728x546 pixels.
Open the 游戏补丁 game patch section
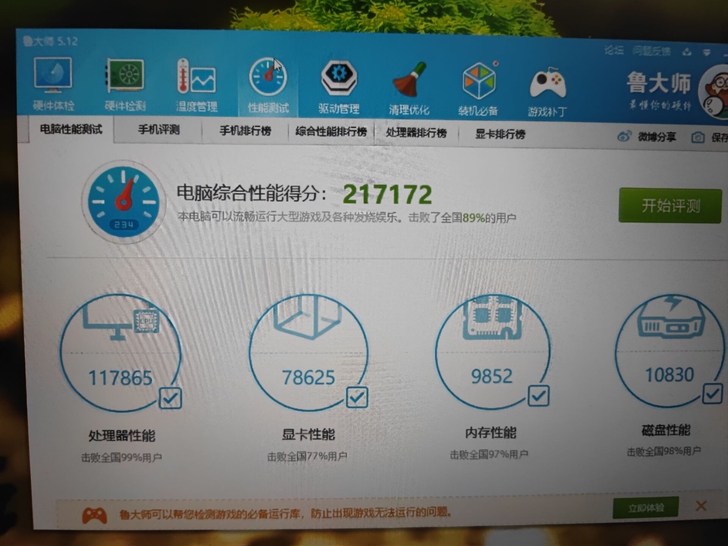click(x=547, y=90)
